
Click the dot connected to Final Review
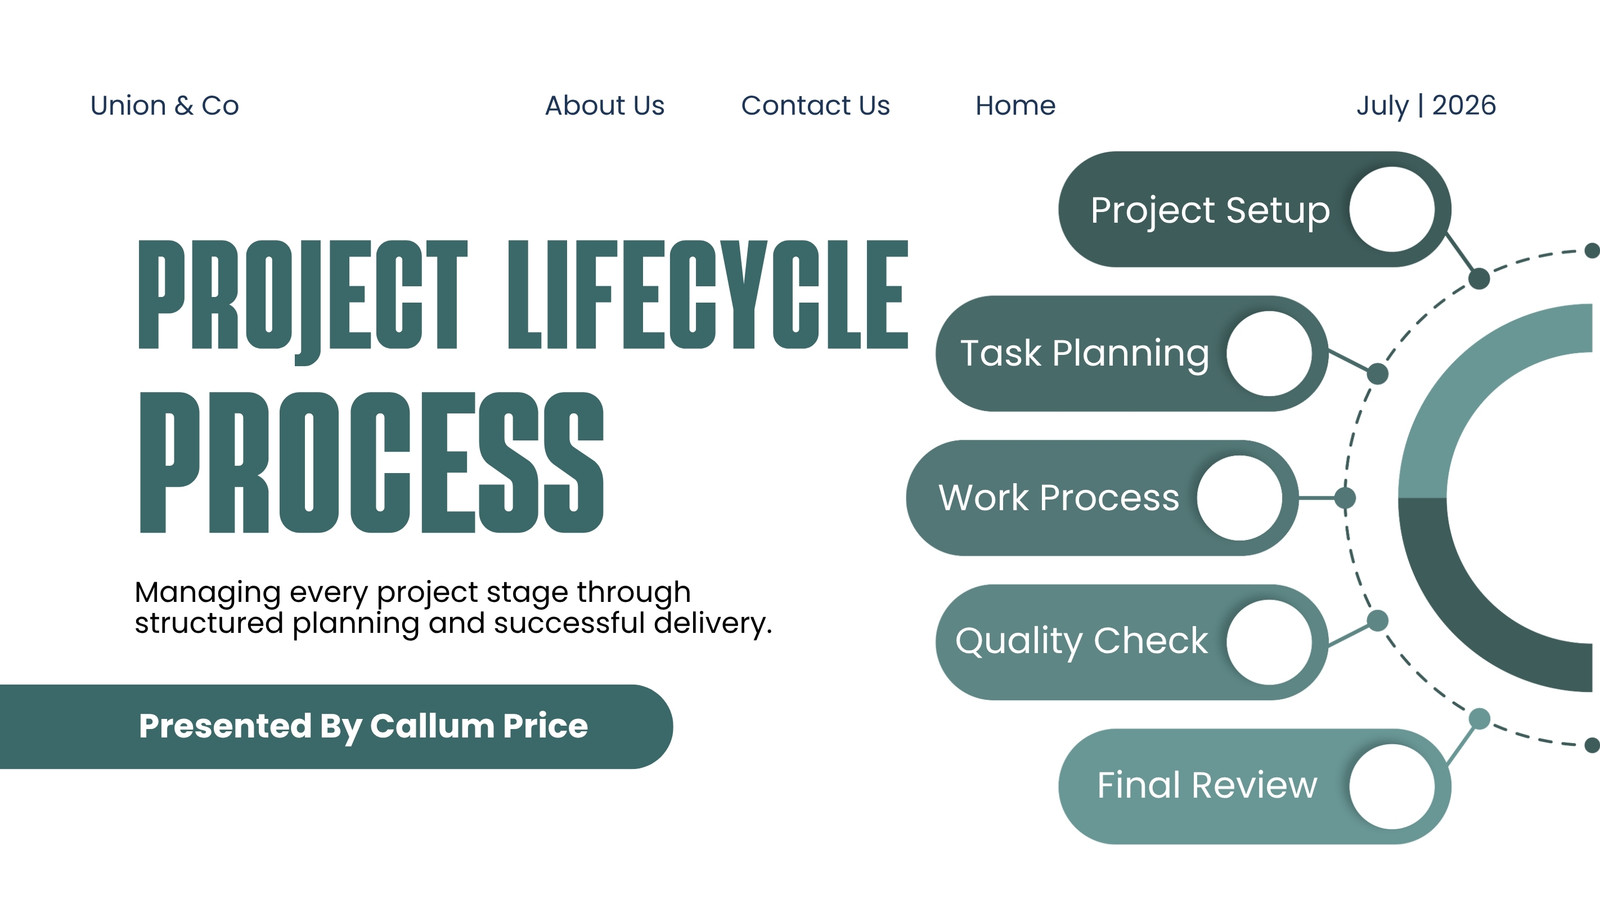pyautogui.click(x=1479, y=719)
